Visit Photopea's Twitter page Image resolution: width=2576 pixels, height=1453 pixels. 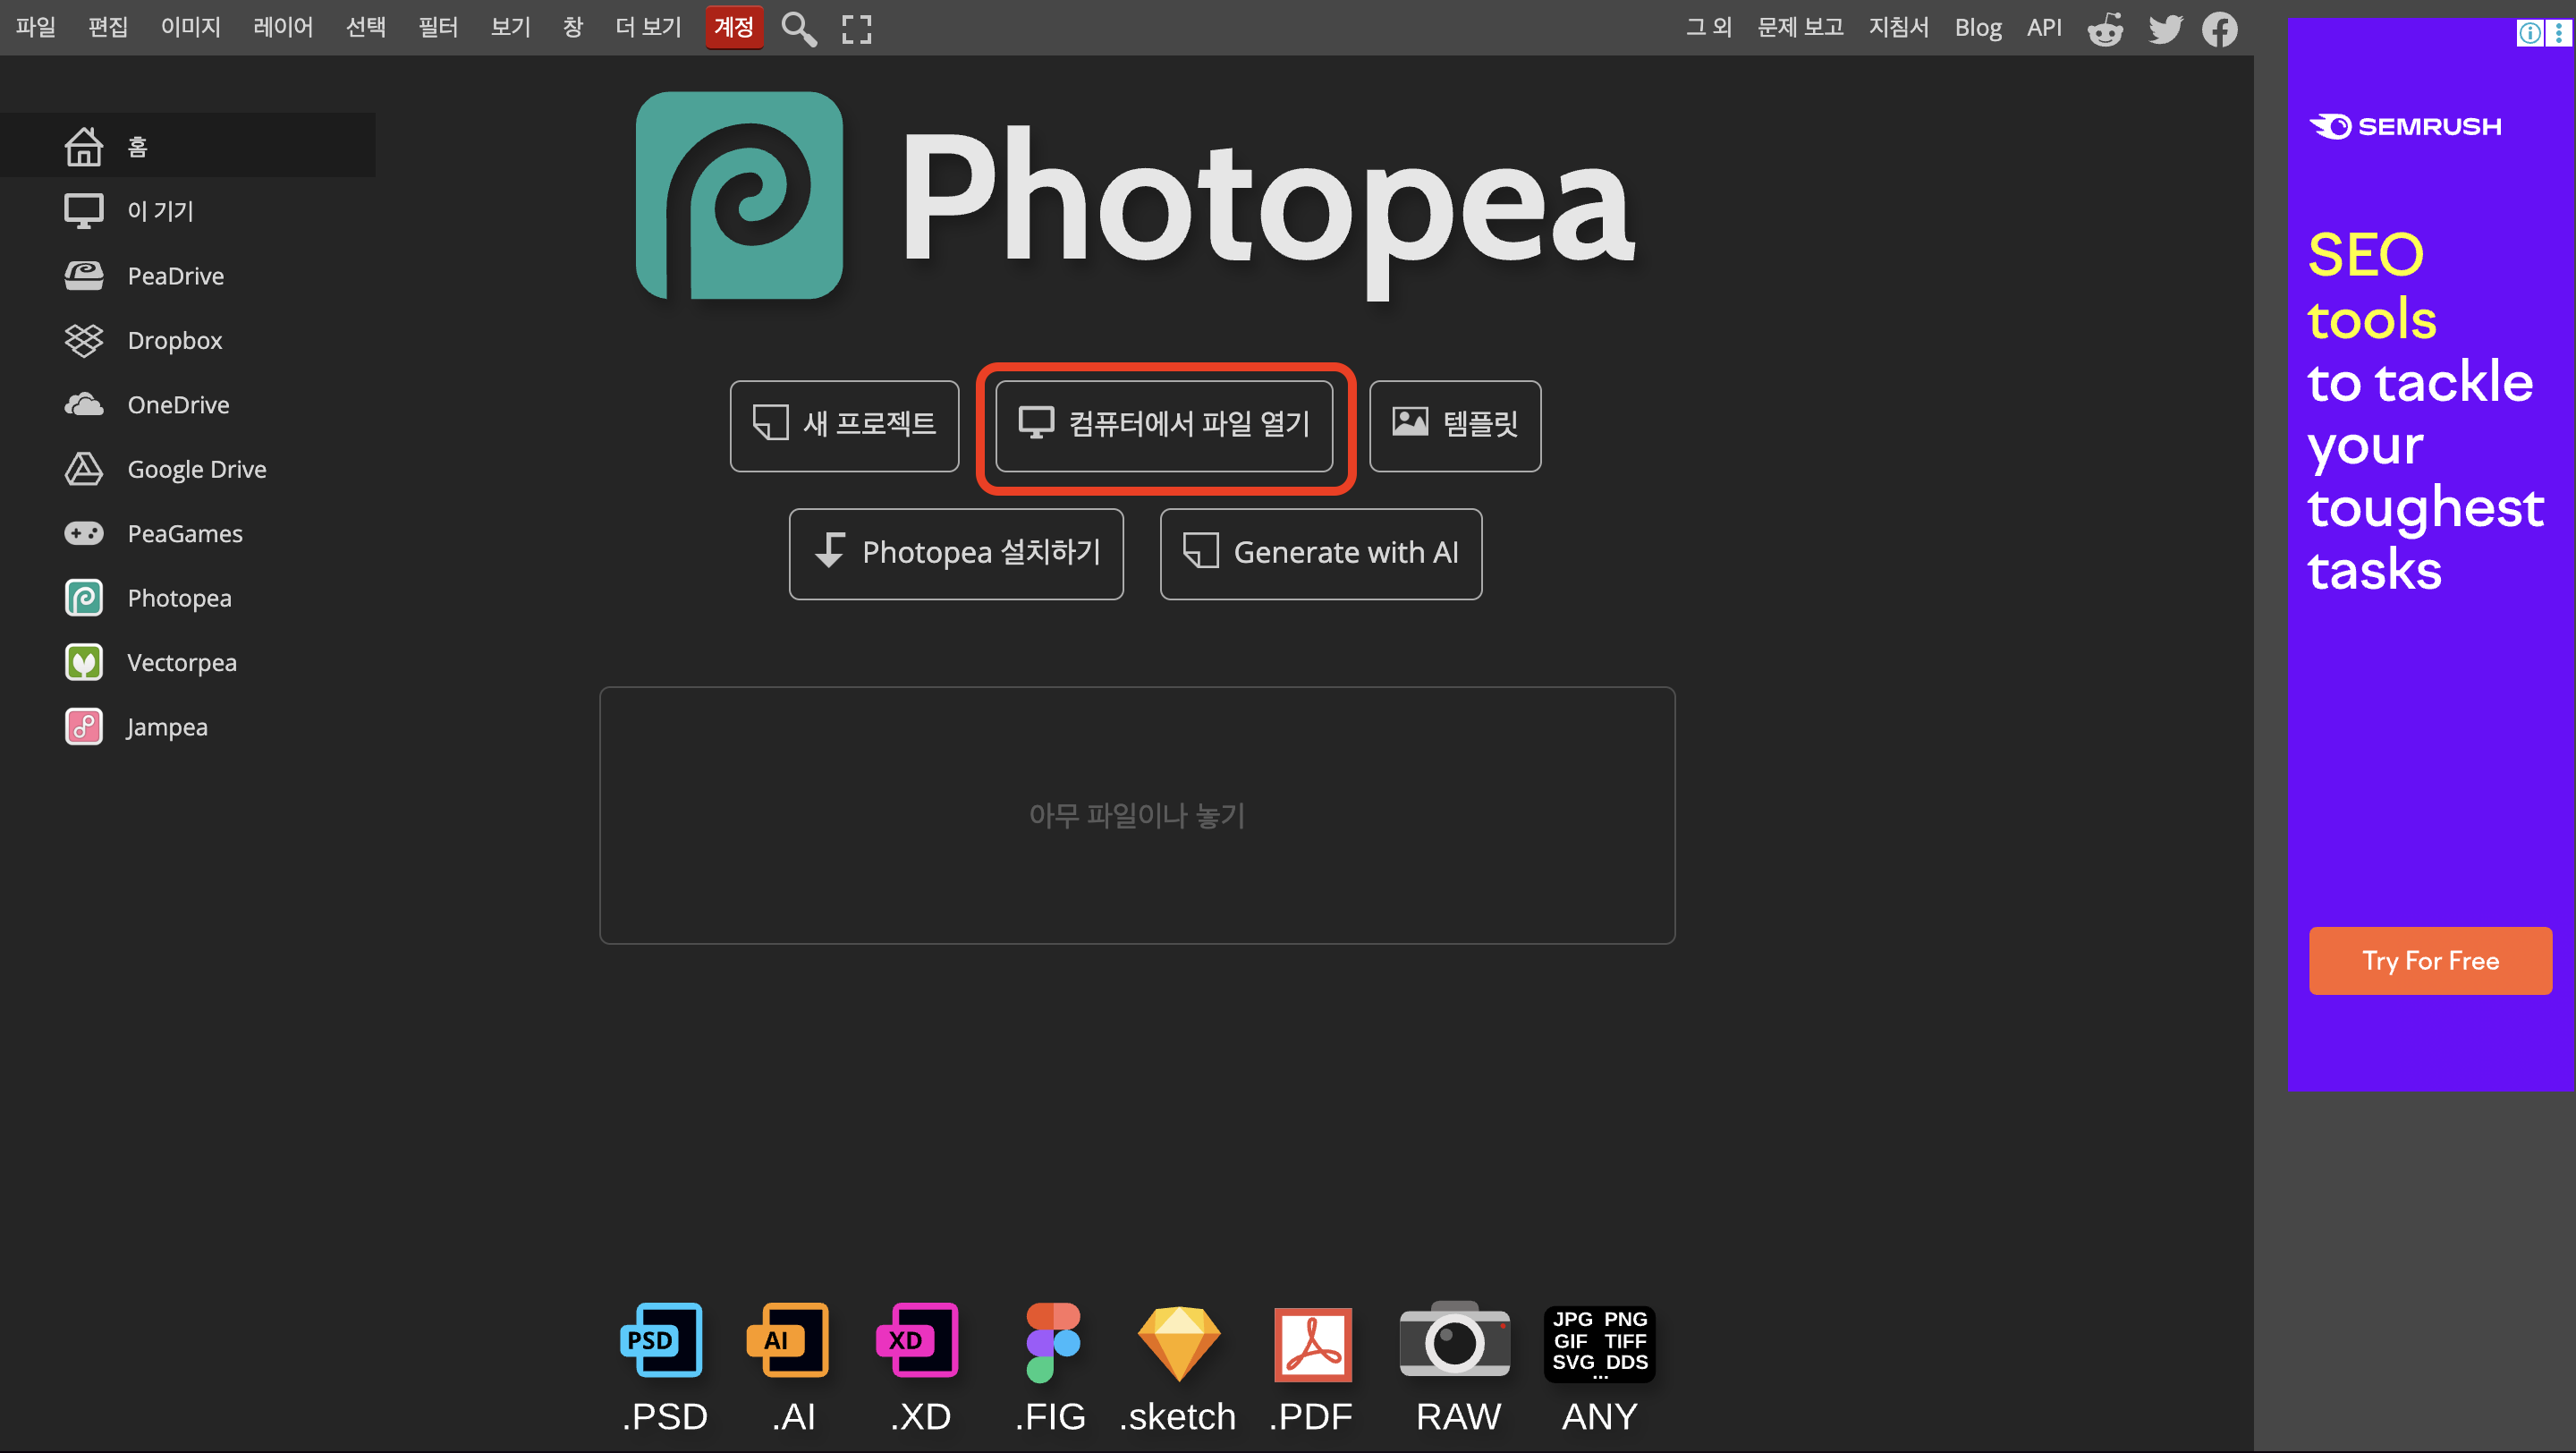pyautogui.click(x=2163, y=28)
